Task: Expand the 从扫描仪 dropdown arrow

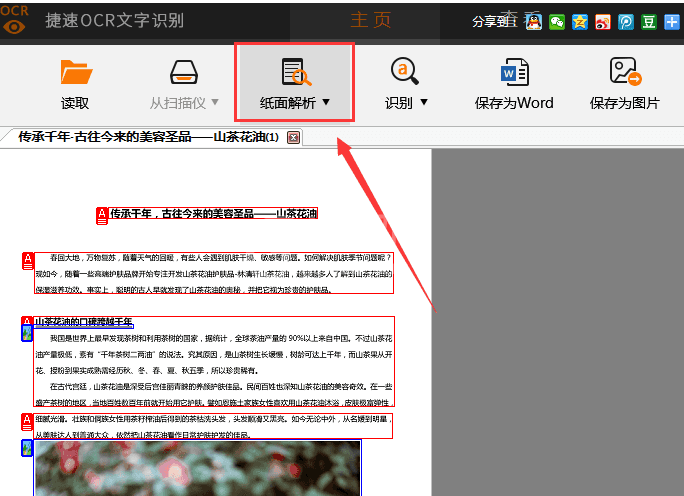Action: click(x=215, y=102)
